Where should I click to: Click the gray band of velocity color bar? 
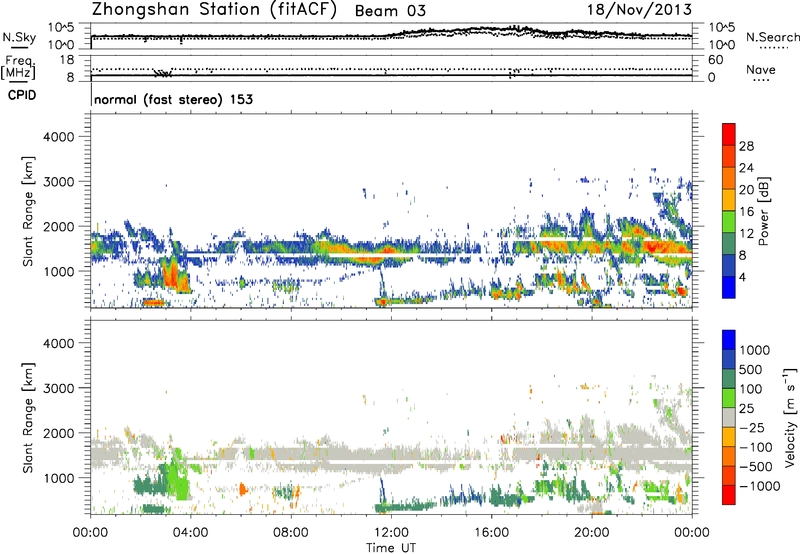tap(729, 417)
